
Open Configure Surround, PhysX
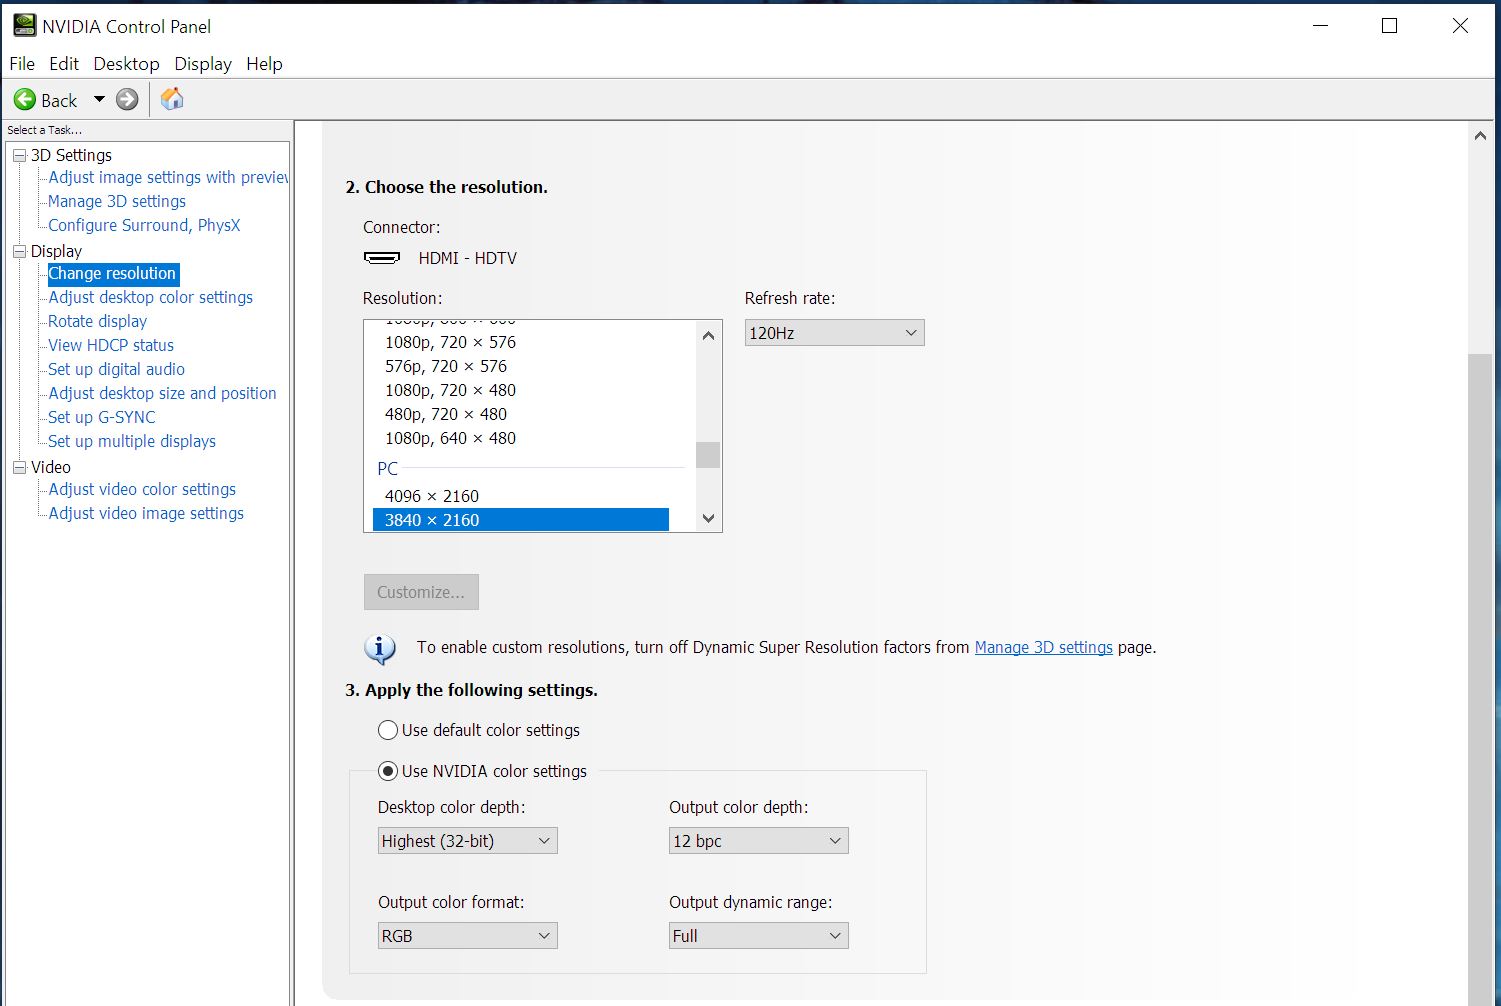click(x=144, y=225)
